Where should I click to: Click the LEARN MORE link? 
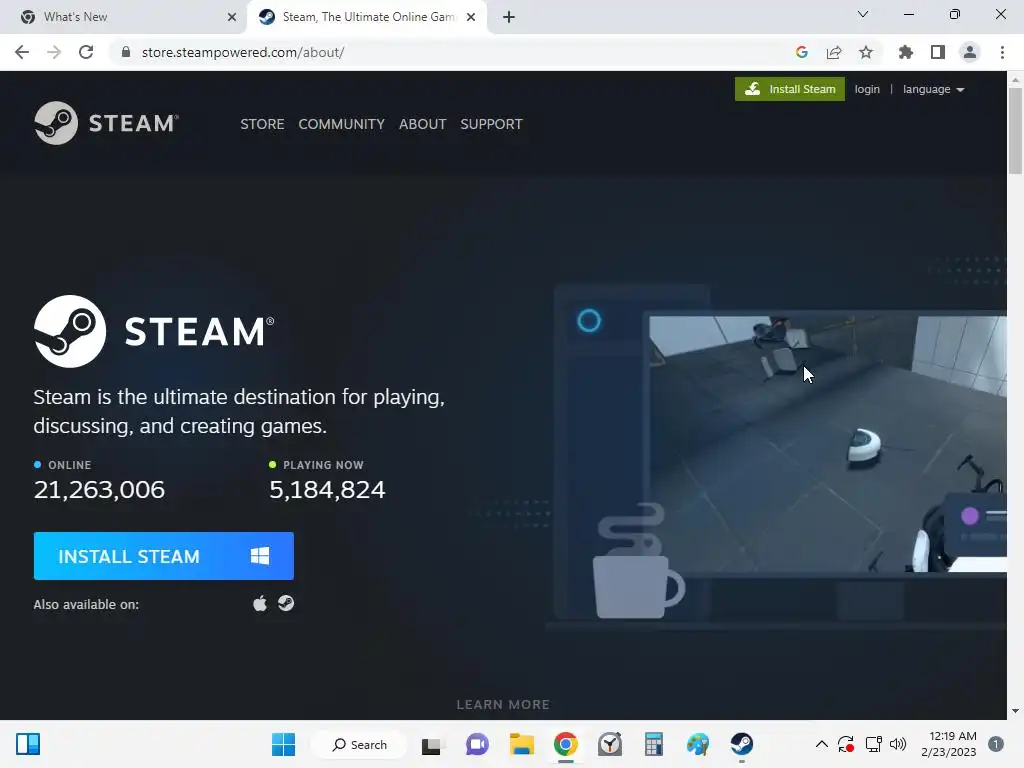tap(503, 705)
